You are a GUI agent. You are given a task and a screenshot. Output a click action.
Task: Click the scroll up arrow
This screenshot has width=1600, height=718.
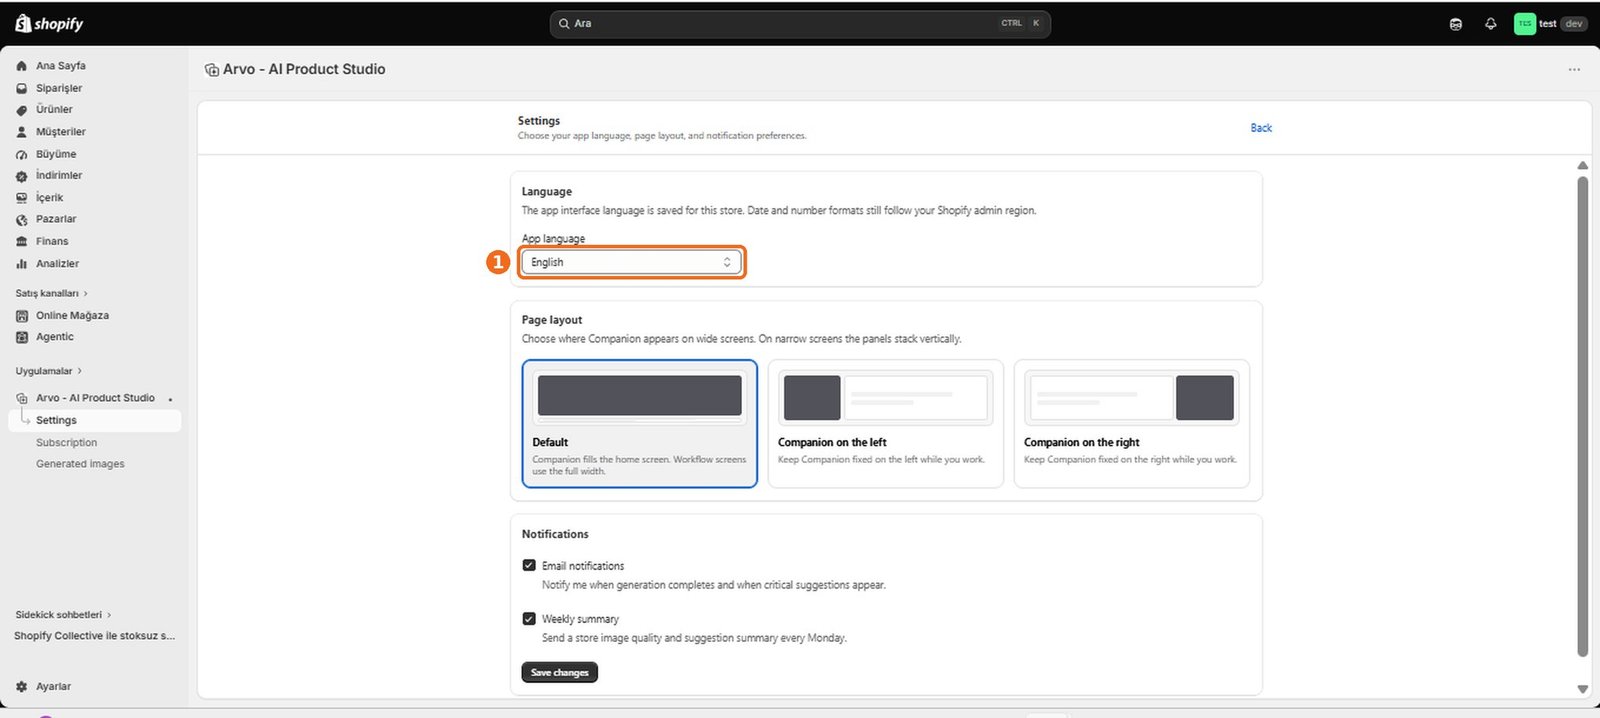[1582, 165]
